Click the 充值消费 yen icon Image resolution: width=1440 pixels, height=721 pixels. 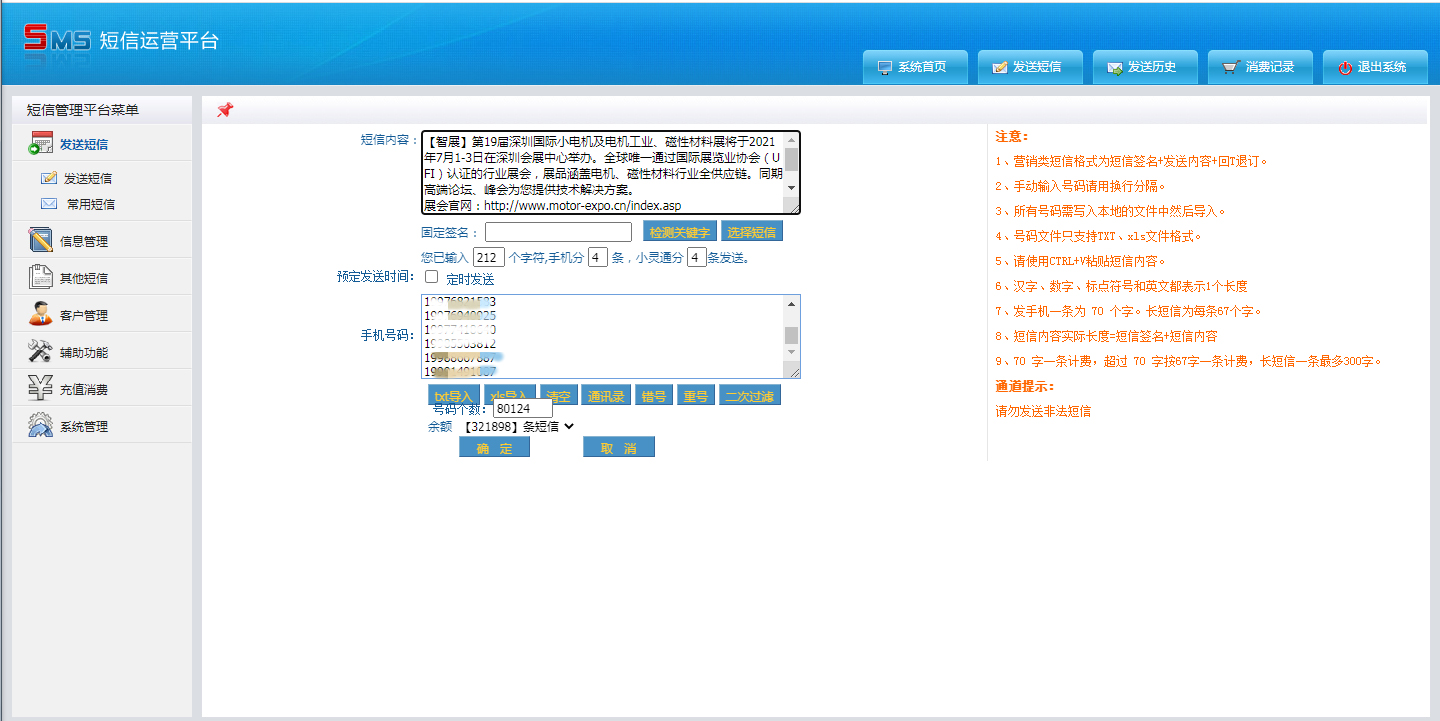pyautogui.click(x=40, y=388)
